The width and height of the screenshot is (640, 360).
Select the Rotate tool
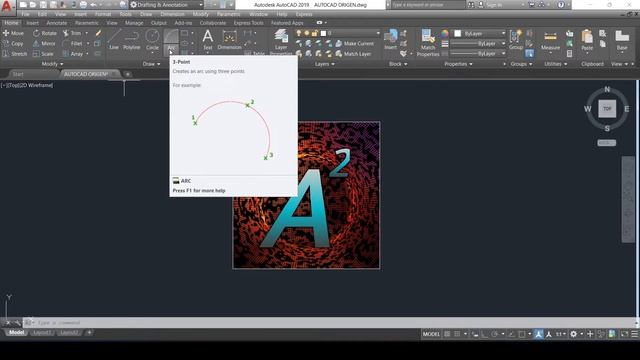pyautogui.click(x=45, y=33)
